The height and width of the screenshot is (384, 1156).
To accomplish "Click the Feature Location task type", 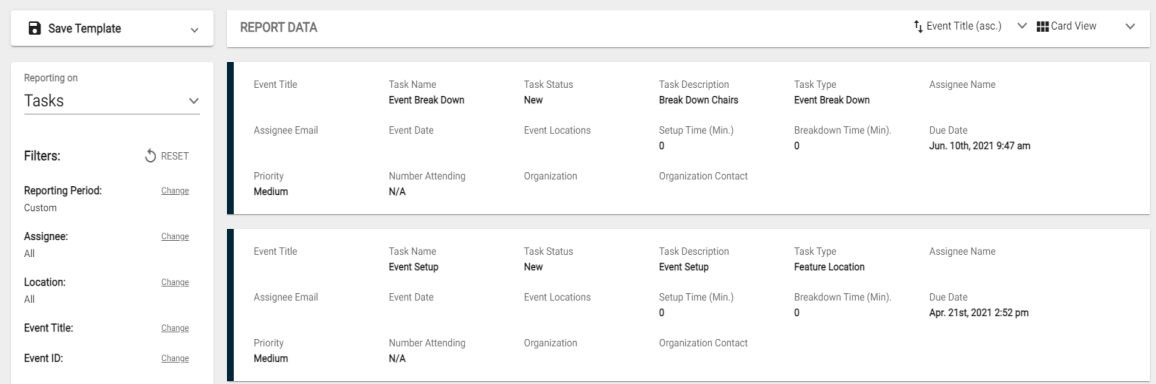I will 829,267.
